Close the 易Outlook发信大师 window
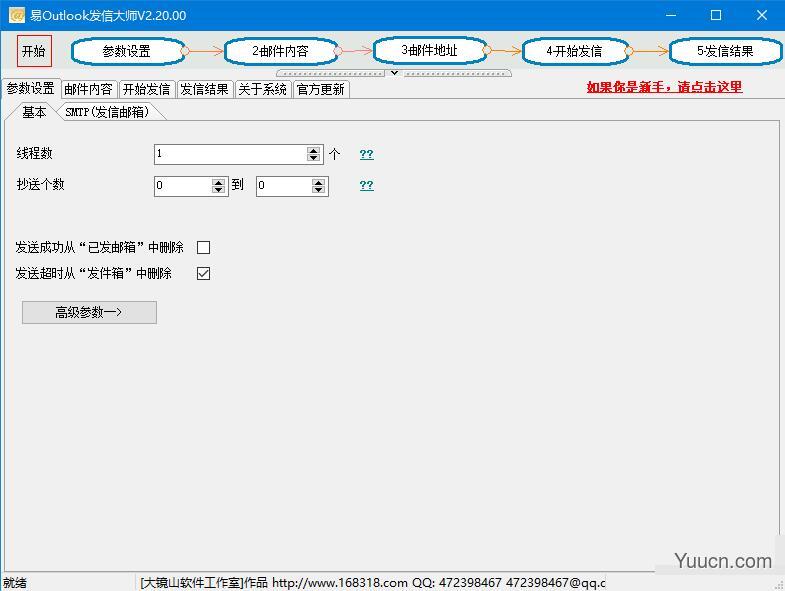This screenshot has width=785, height=591. tap(761, 15)
